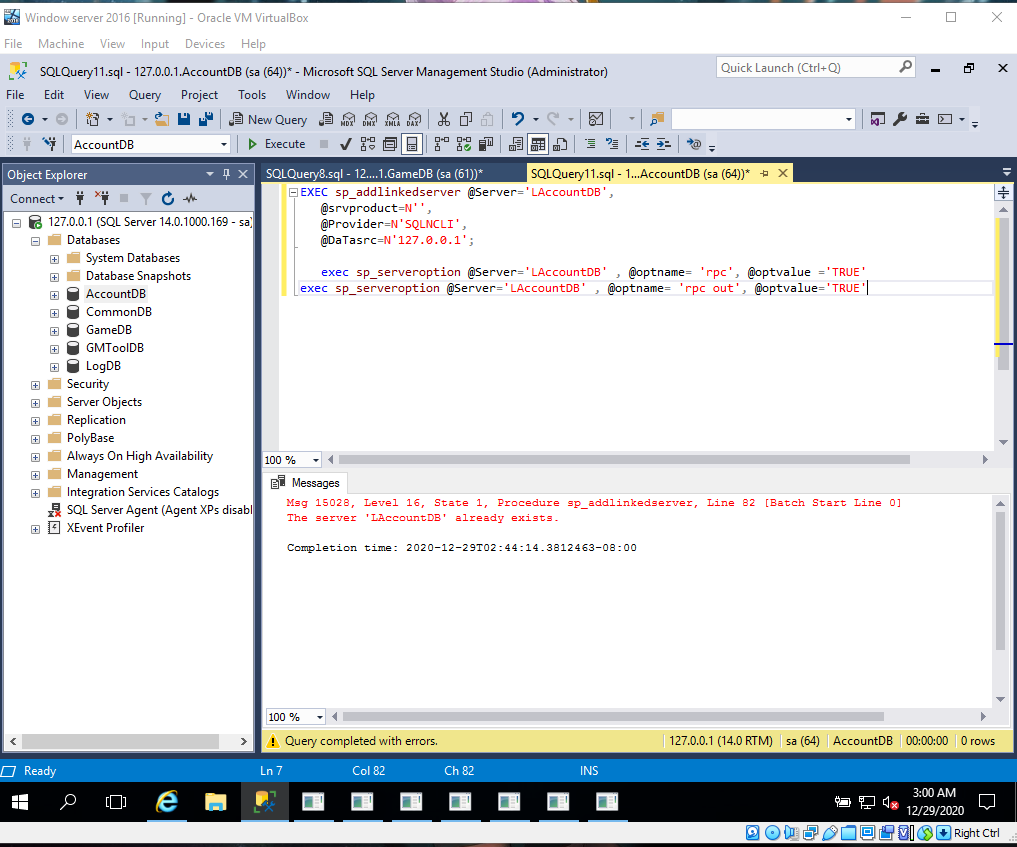Select Results to Grid mode

click(x=538, y=144)
